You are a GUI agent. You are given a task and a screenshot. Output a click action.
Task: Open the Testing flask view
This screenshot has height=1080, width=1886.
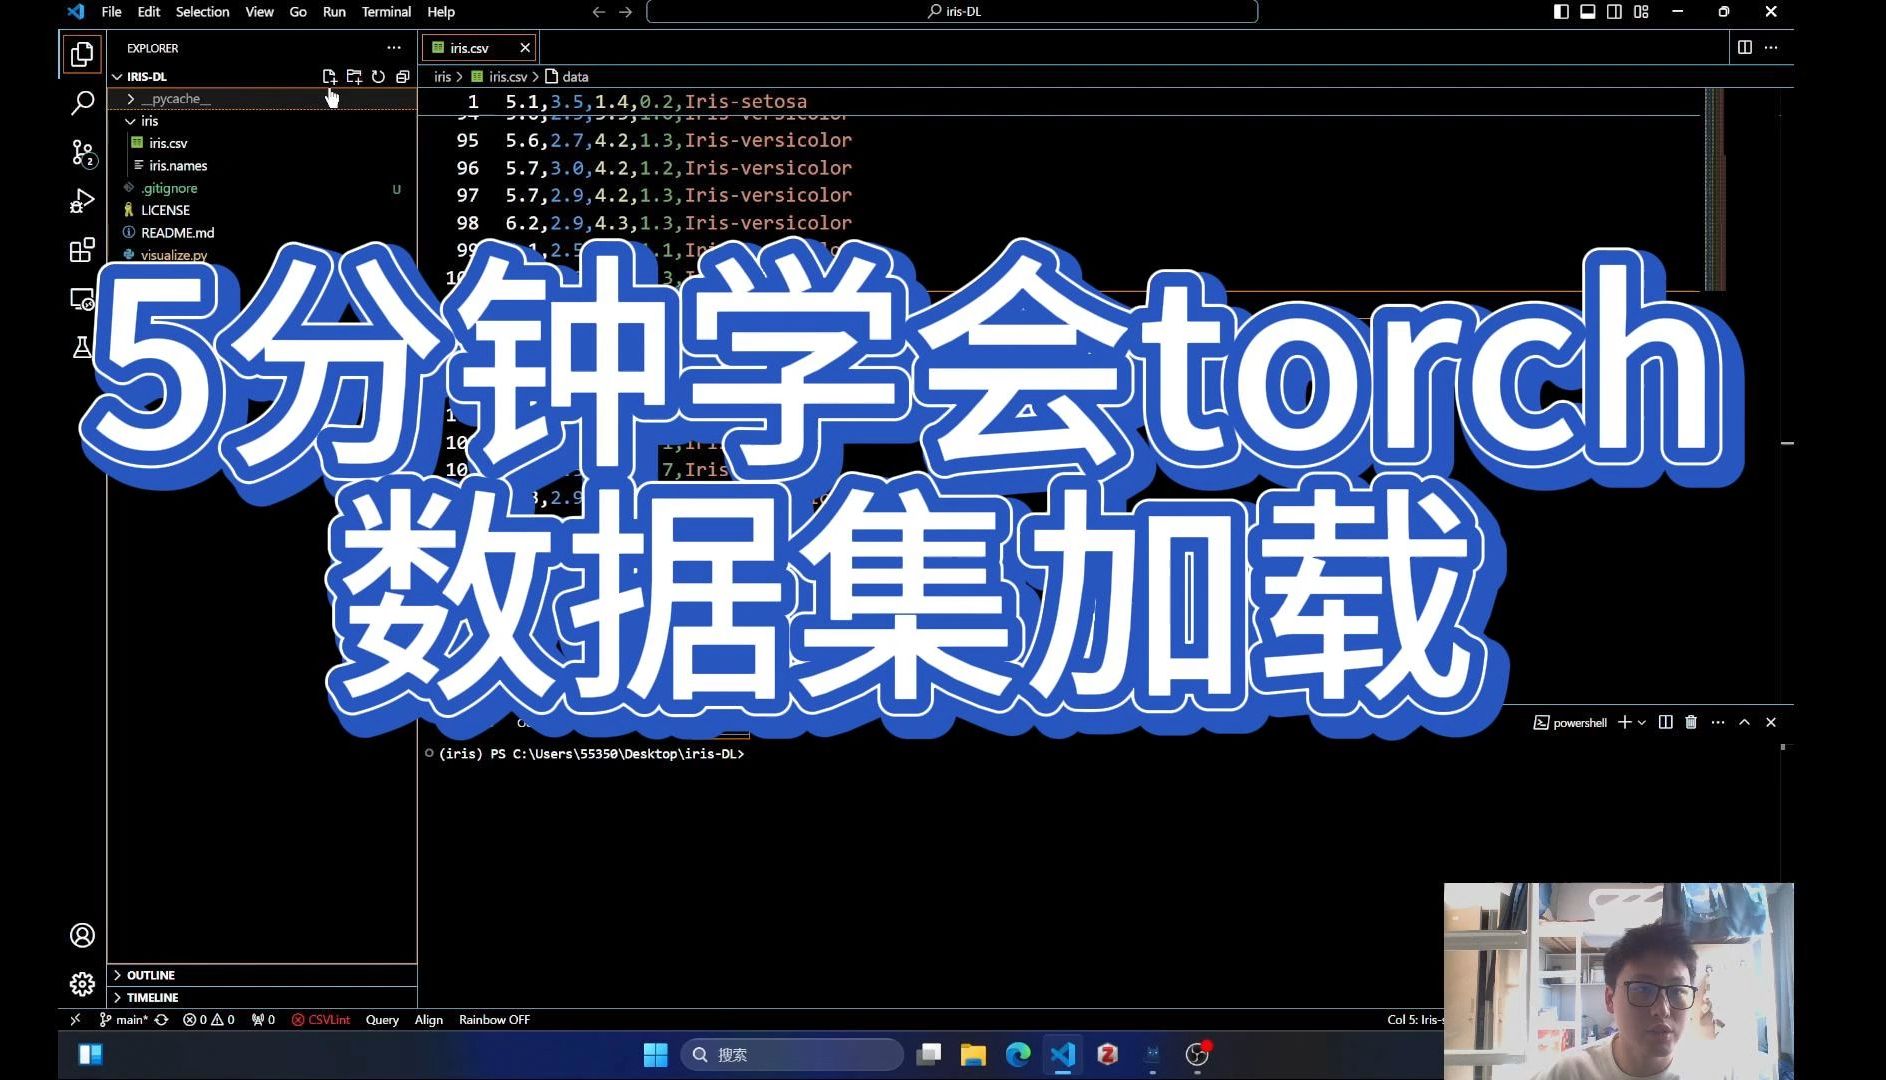(82, 347)
